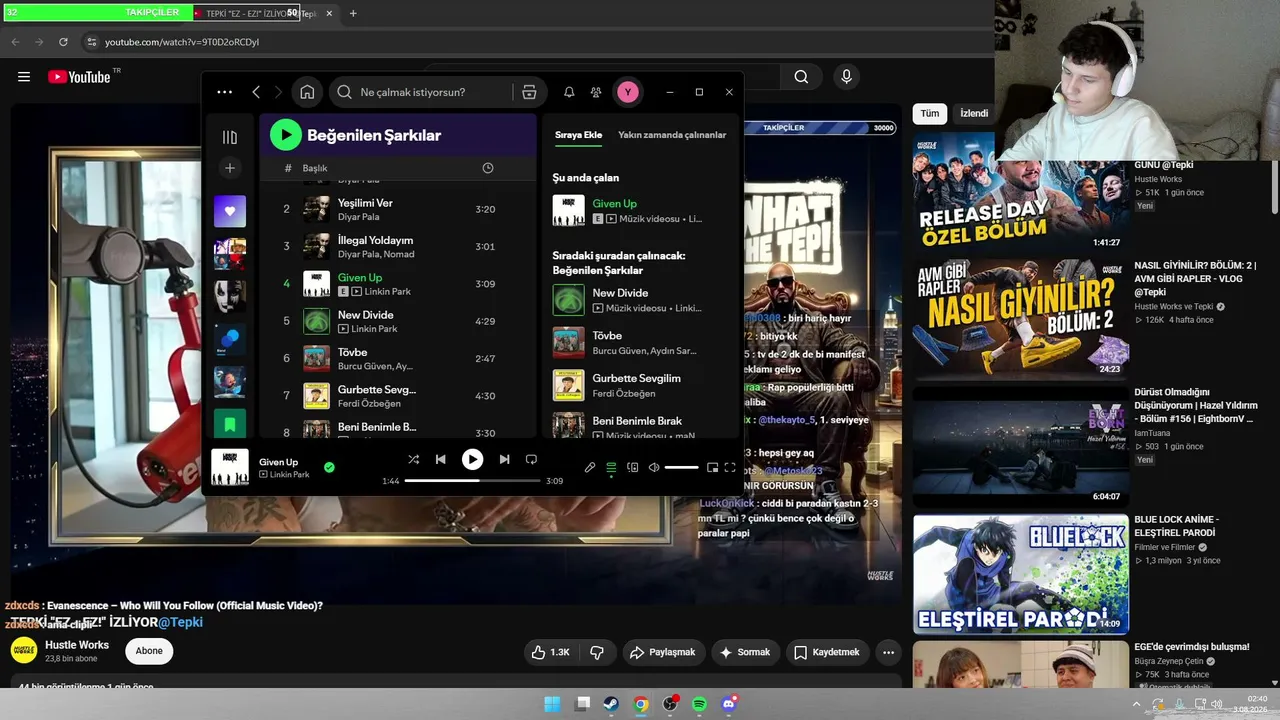Open Connect to a device in Spotify
1280x720 pixels.
click(632, 467)
